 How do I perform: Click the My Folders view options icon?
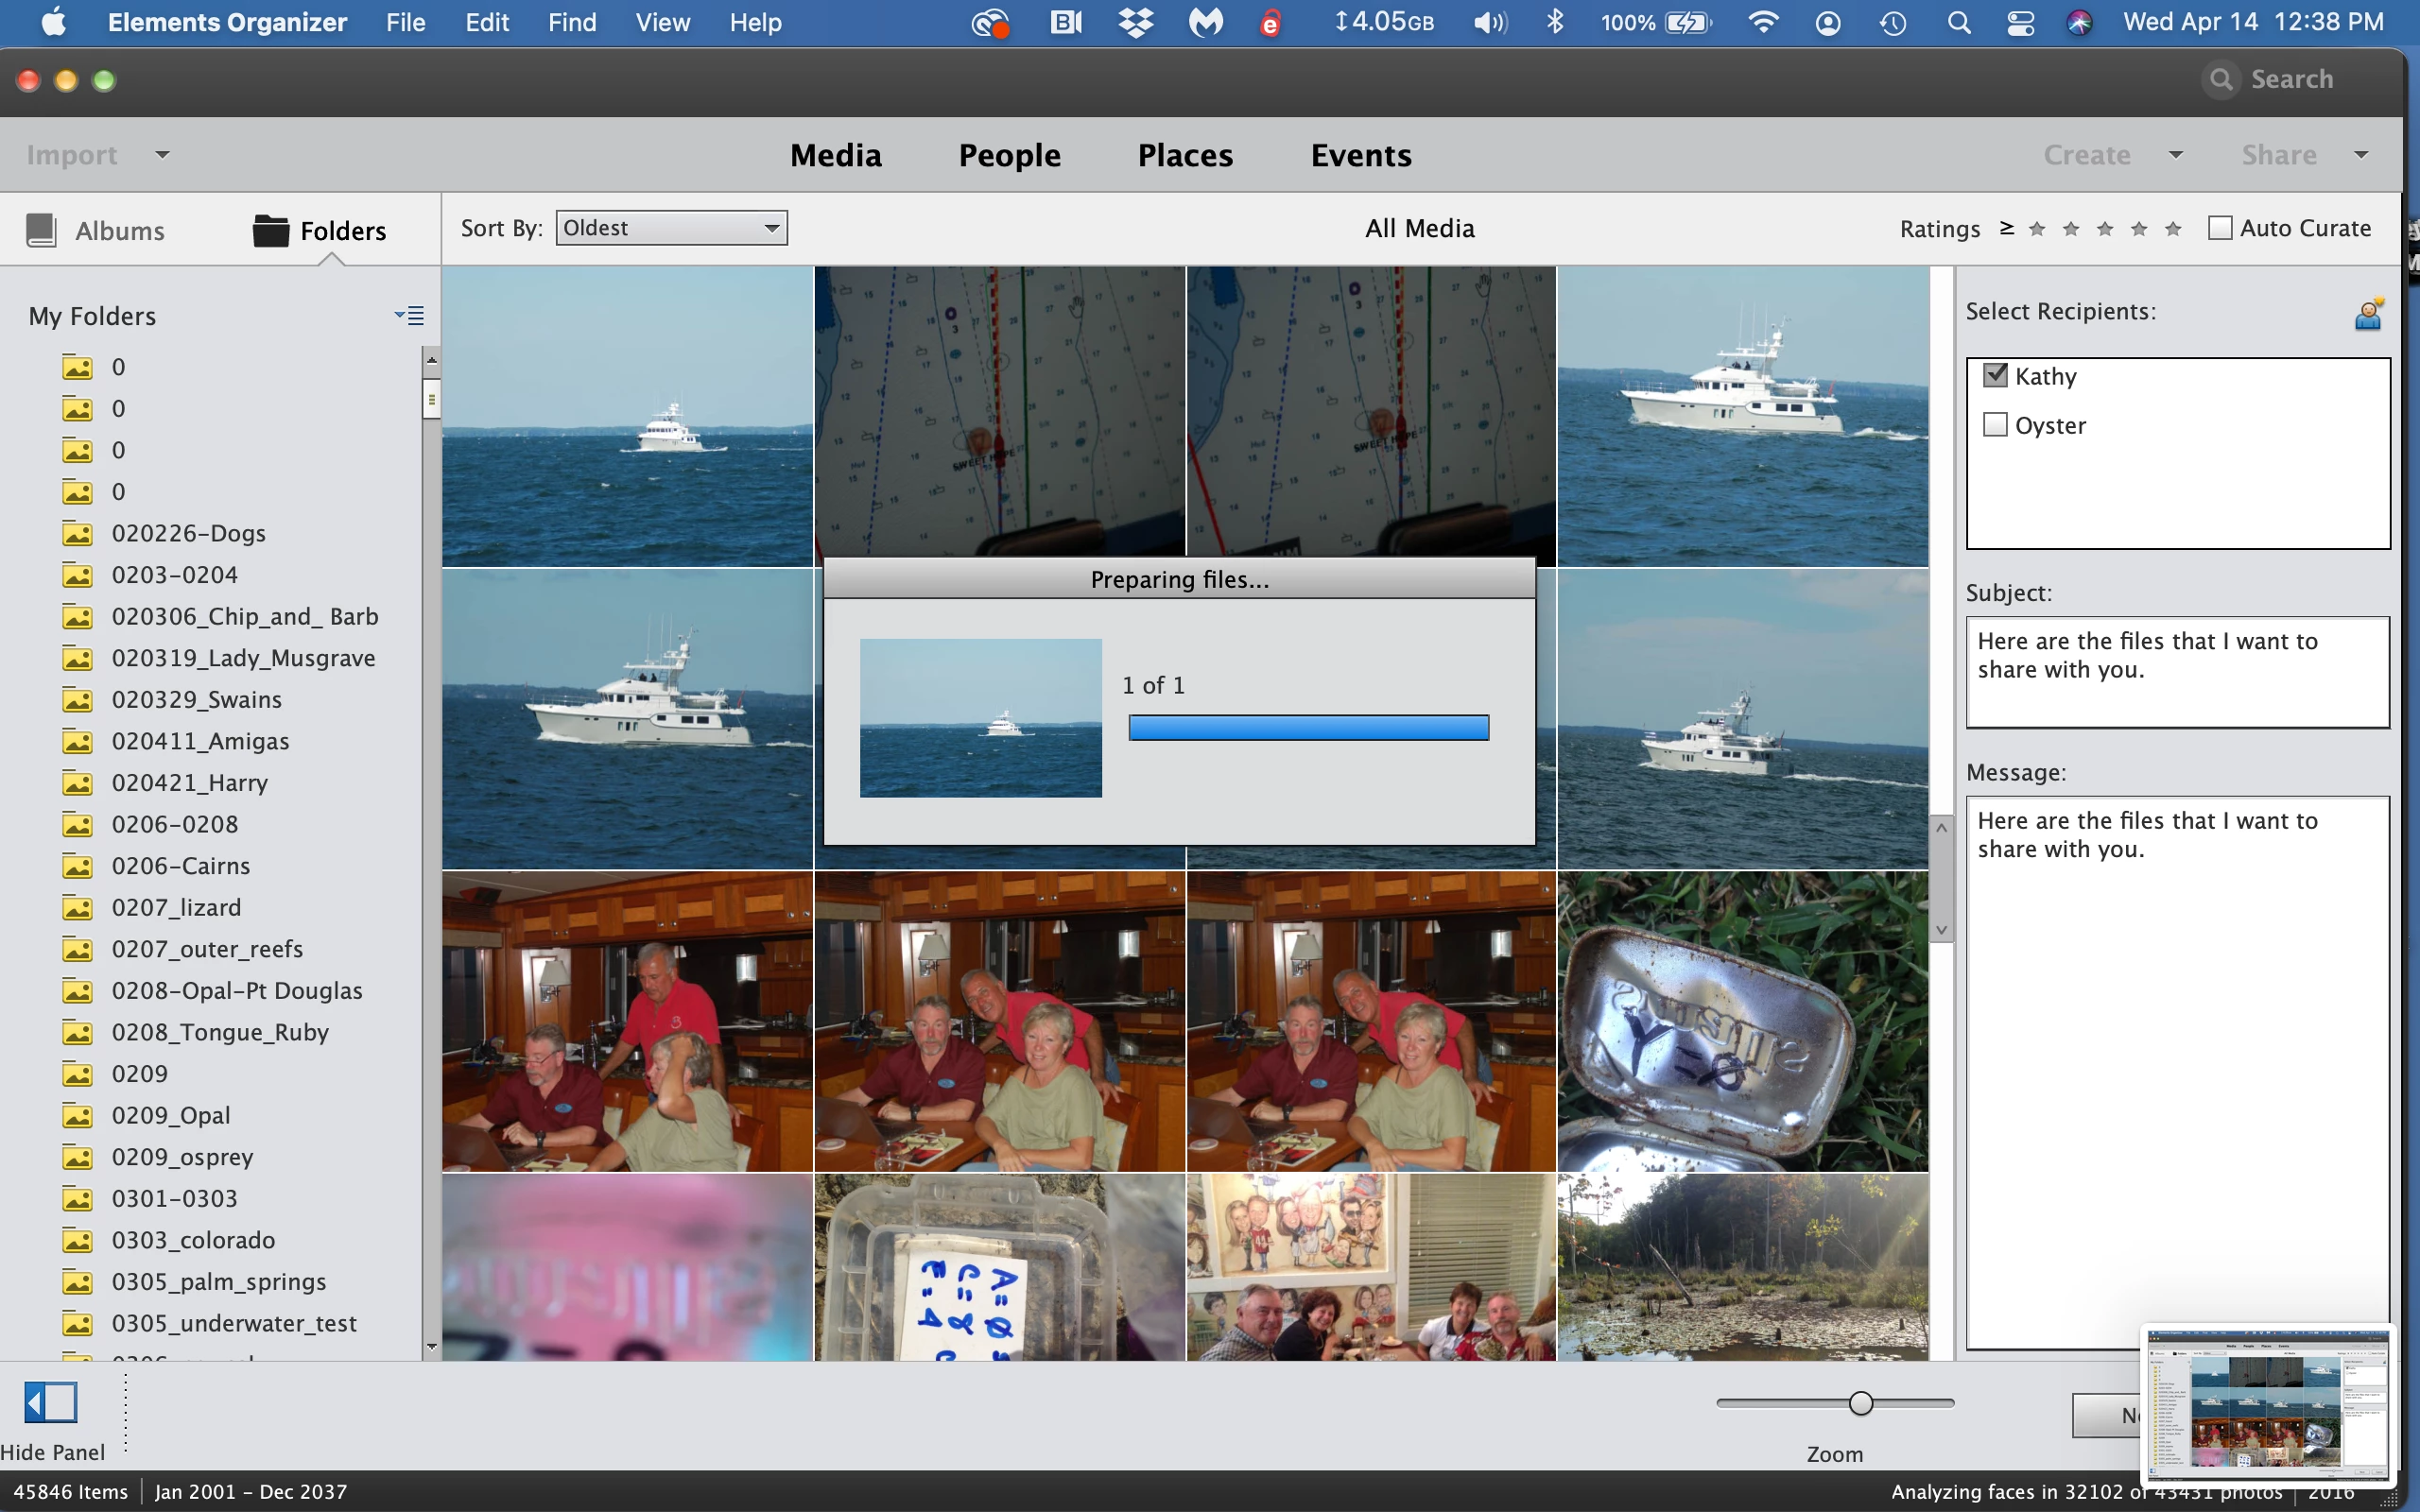409,316
